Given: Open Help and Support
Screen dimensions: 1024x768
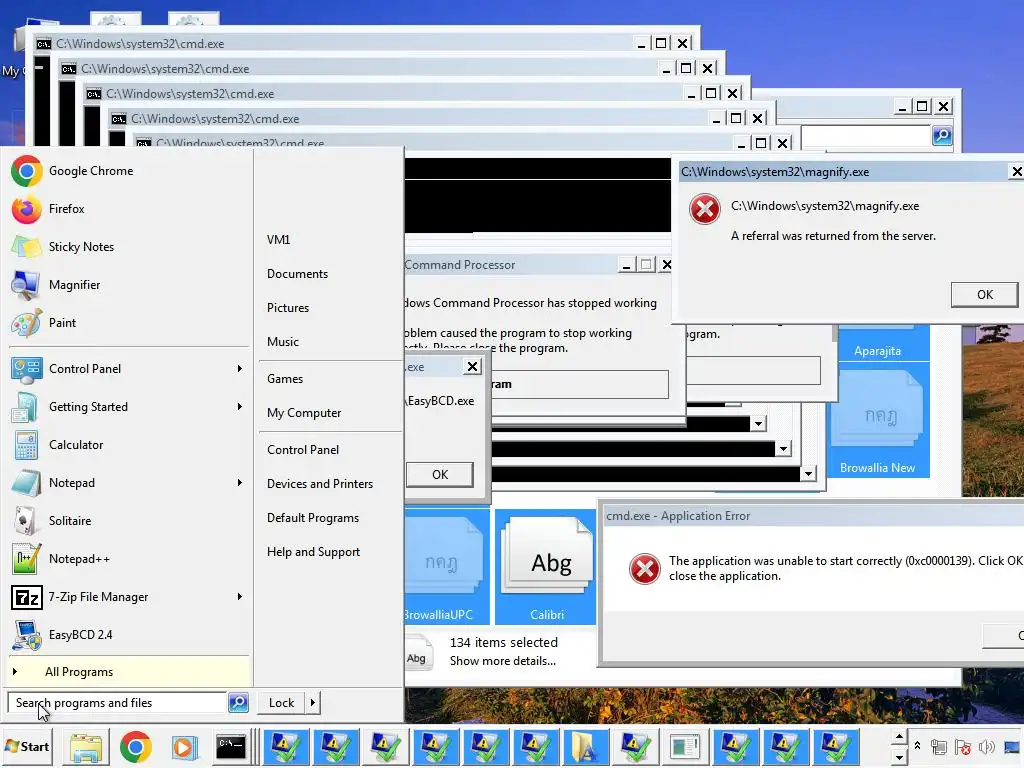Looking at the screenshot, I should pos(313,552).
